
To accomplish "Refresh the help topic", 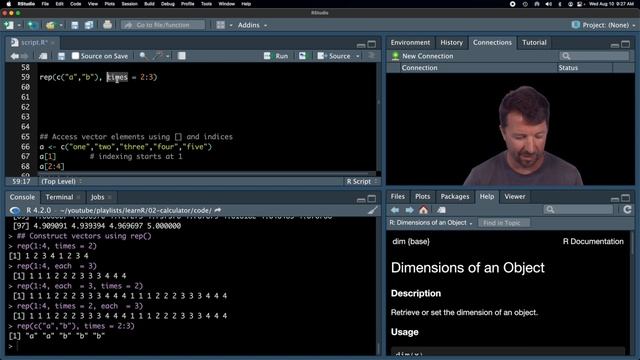I will pos(627,210).
